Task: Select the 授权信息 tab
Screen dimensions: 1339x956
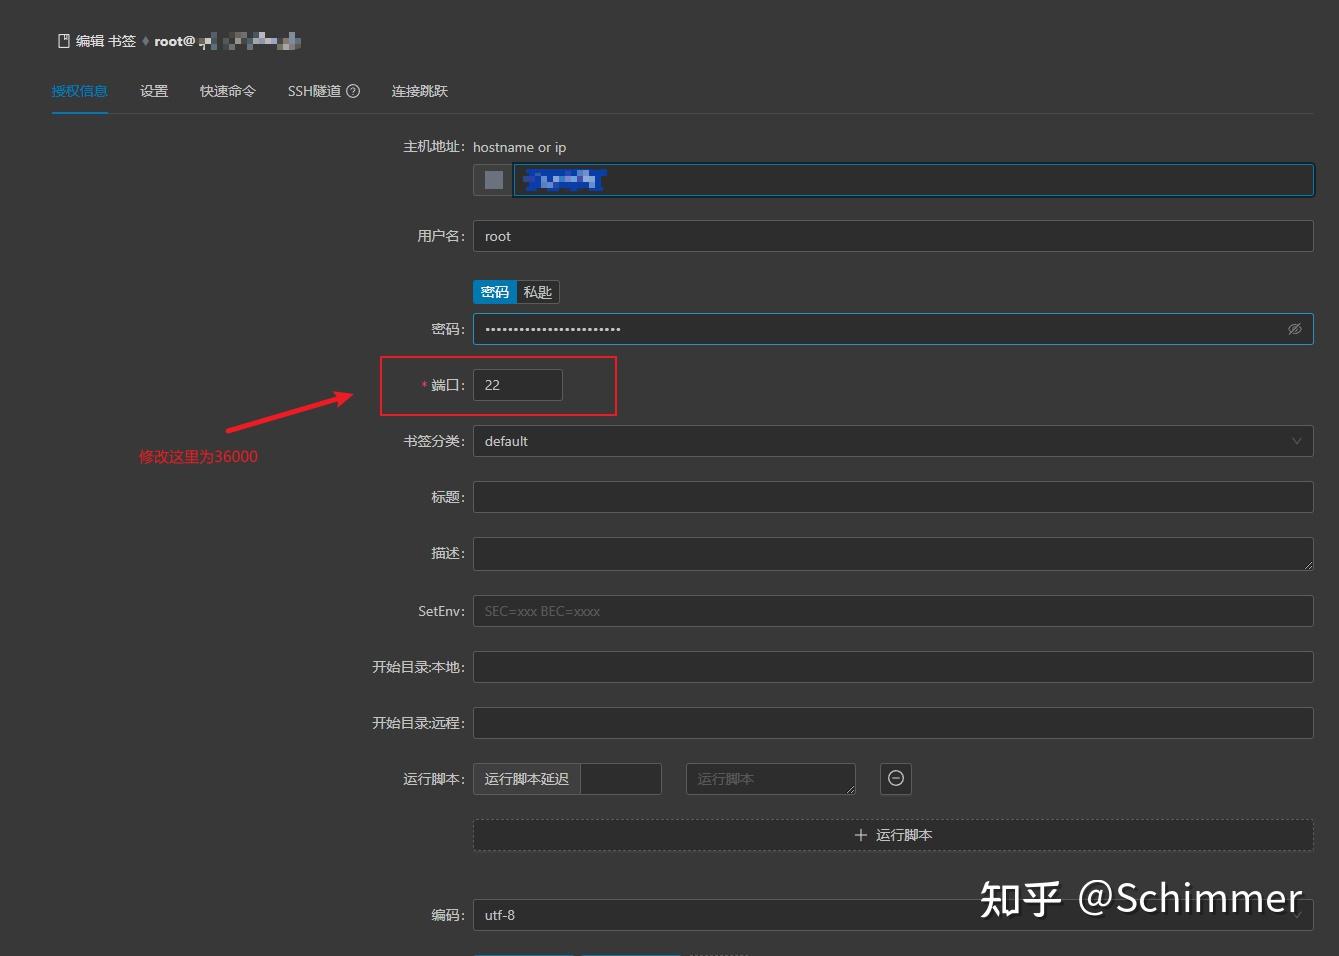Action: point(79,90)
